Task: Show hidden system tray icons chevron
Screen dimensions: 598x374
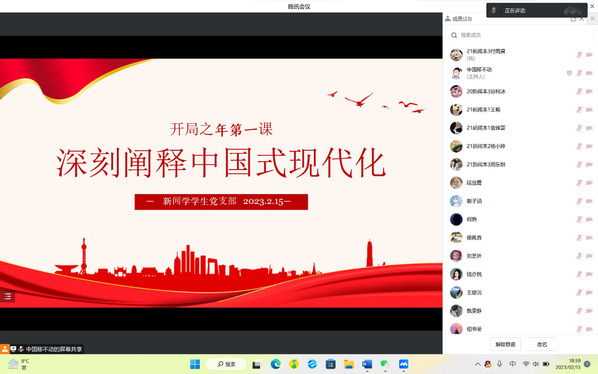Action: click(477, 364)
